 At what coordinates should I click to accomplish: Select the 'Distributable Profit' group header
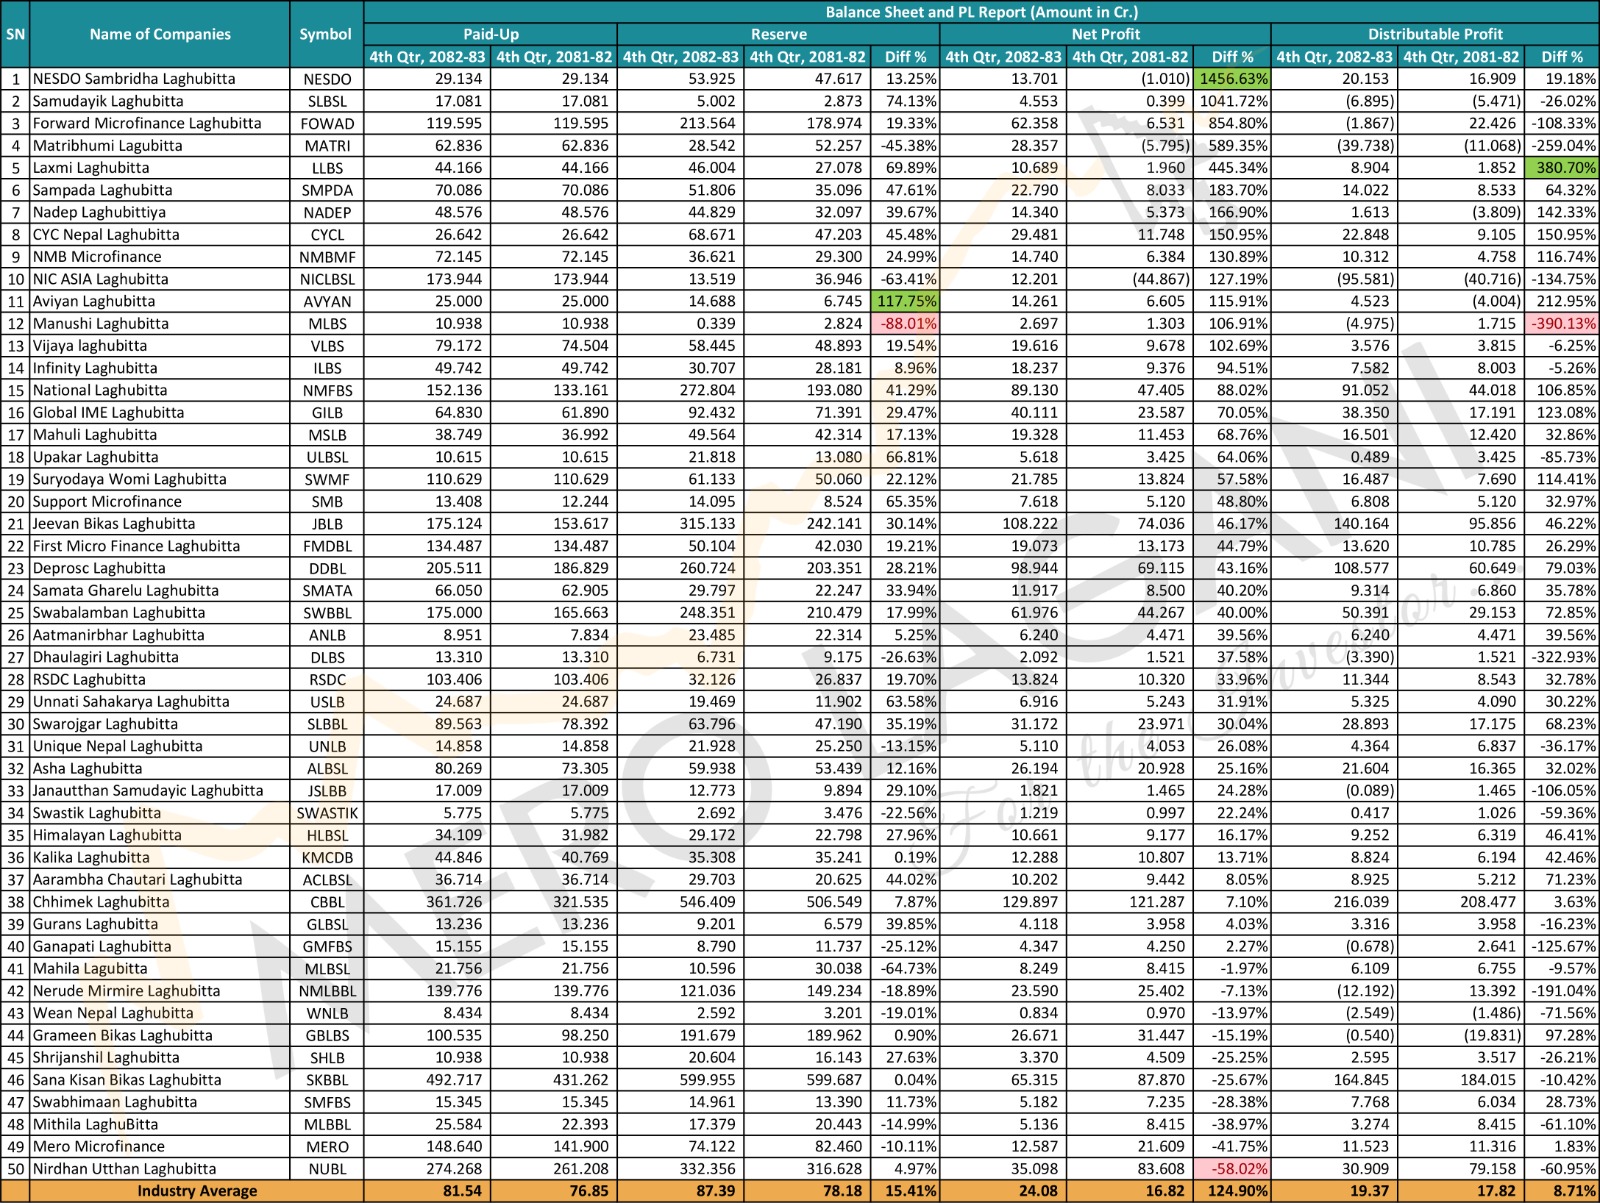[1435, 34]
